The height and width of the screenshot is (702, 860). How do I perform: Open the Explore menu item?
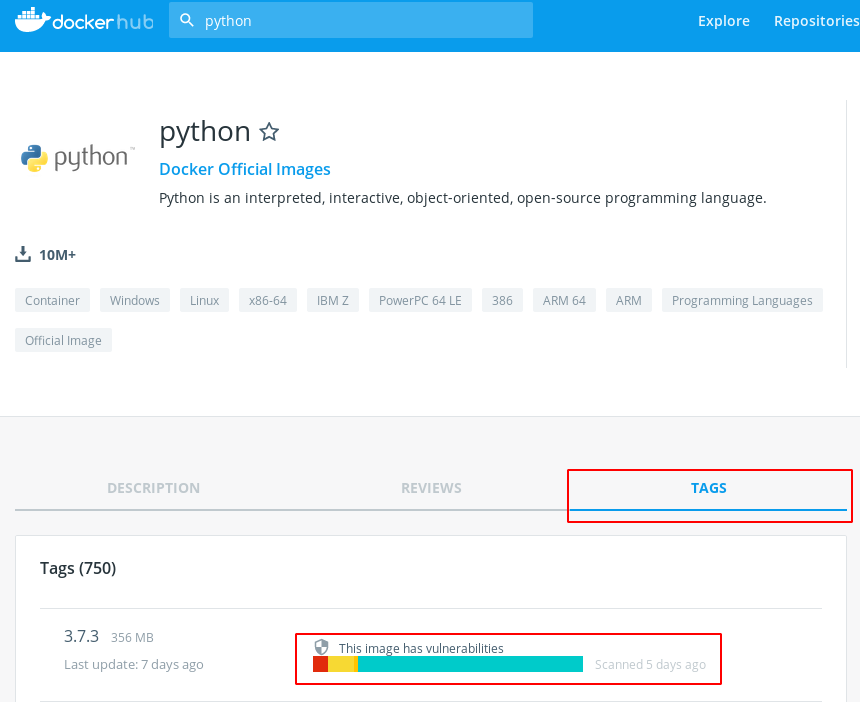pyautogui.click(x=723, y=21)
